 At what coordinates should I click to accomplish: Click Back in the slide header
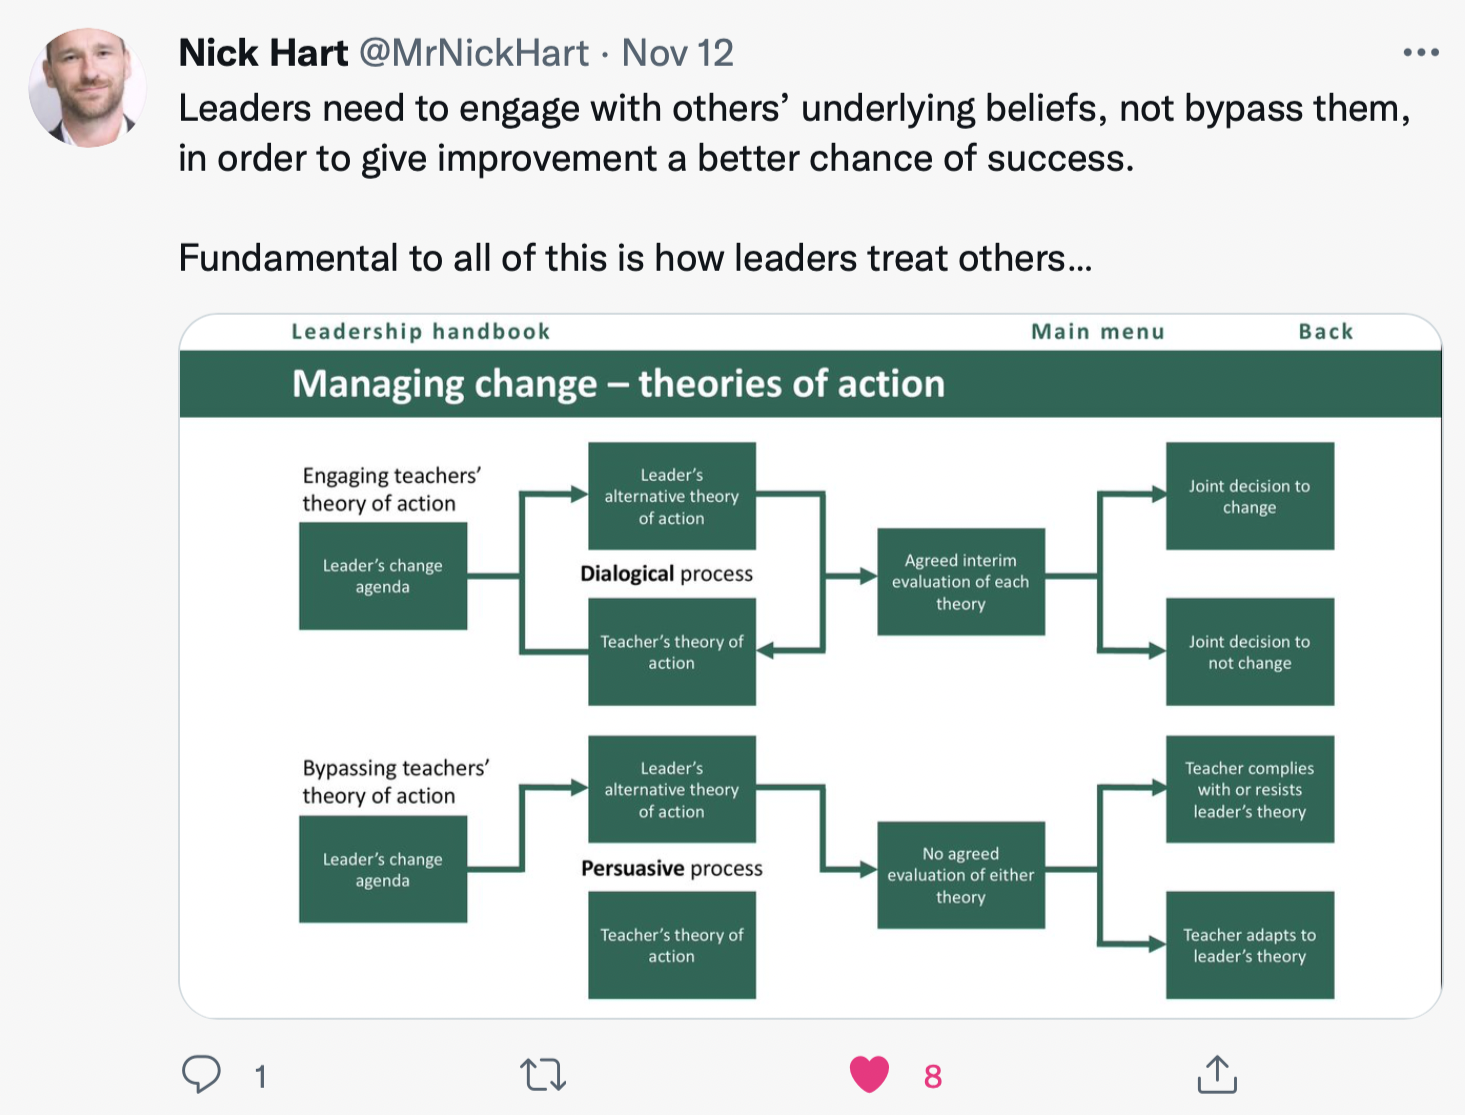(1325, 332)
